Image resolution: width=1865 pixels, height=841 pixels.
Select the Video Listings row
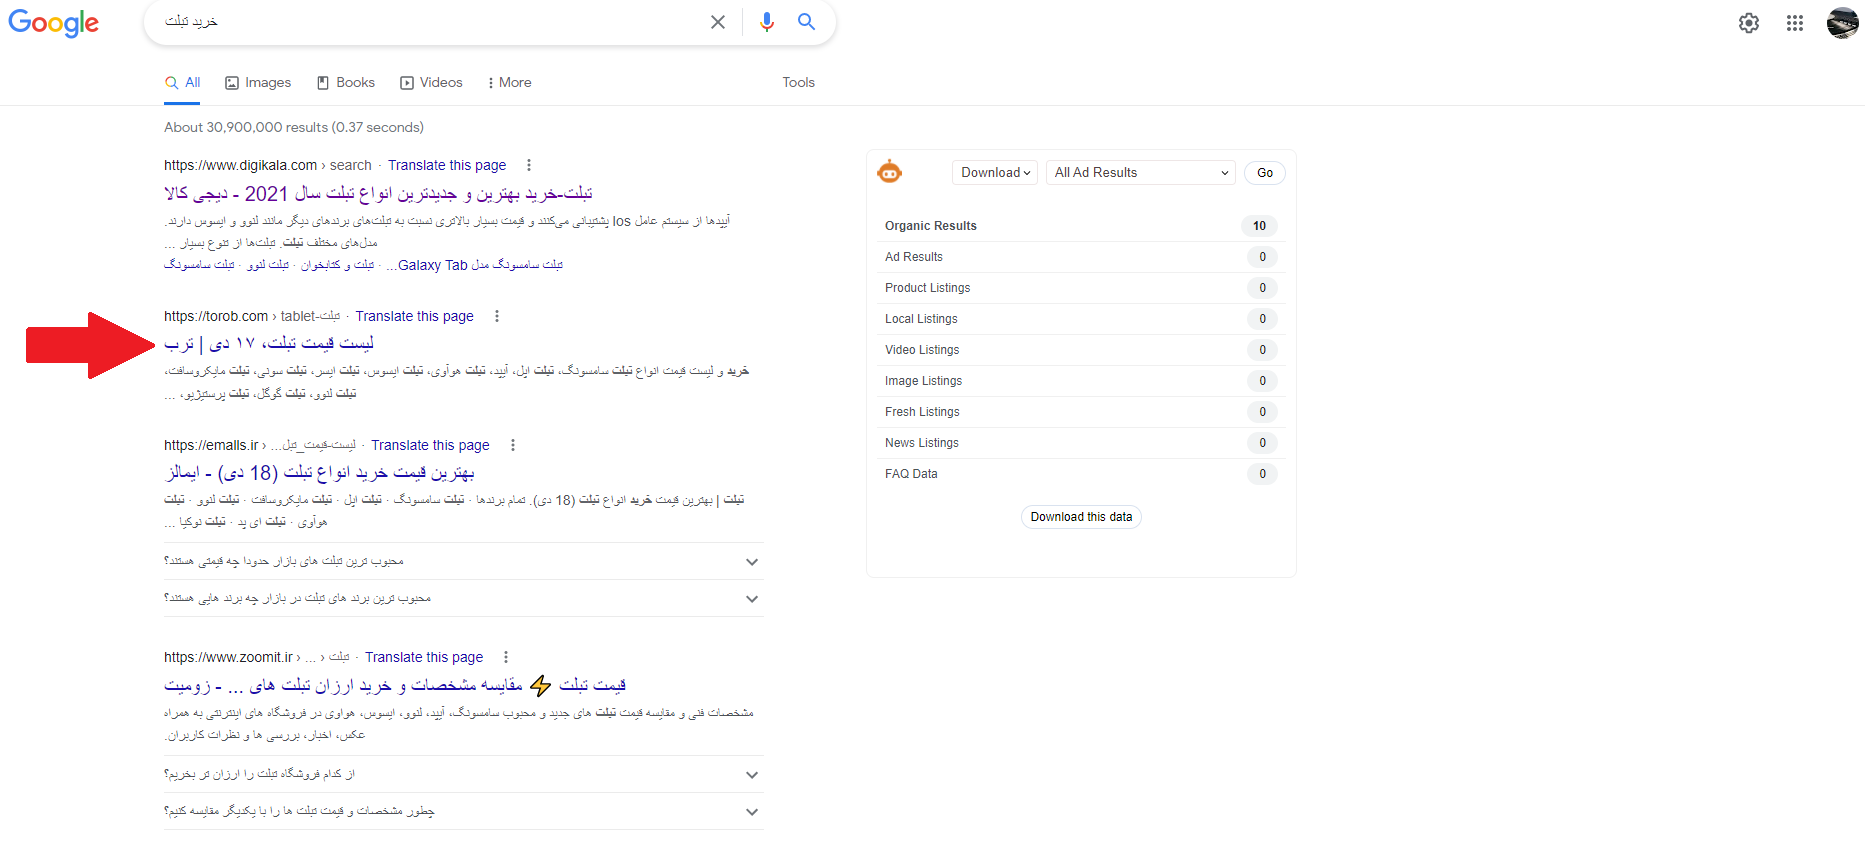point(1080,350)
